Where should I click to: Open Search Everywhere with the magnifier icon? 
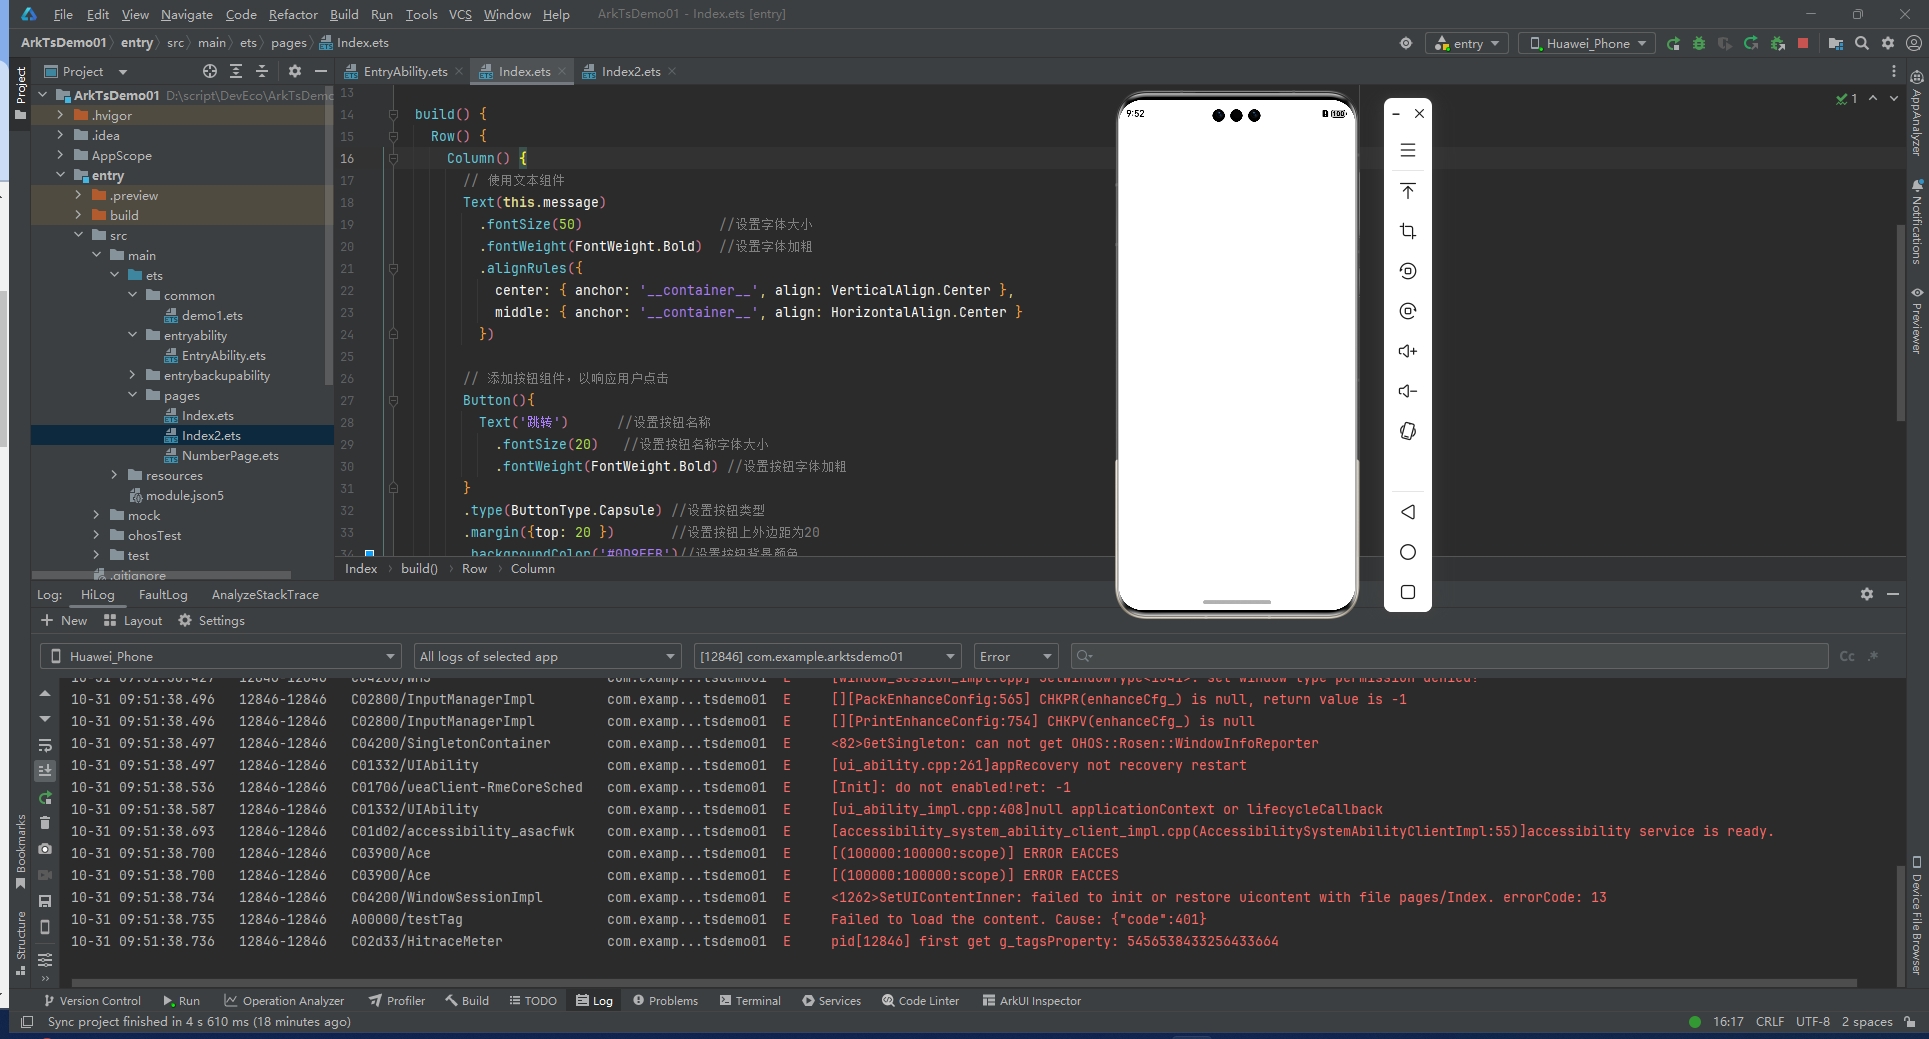point(1862,43)
